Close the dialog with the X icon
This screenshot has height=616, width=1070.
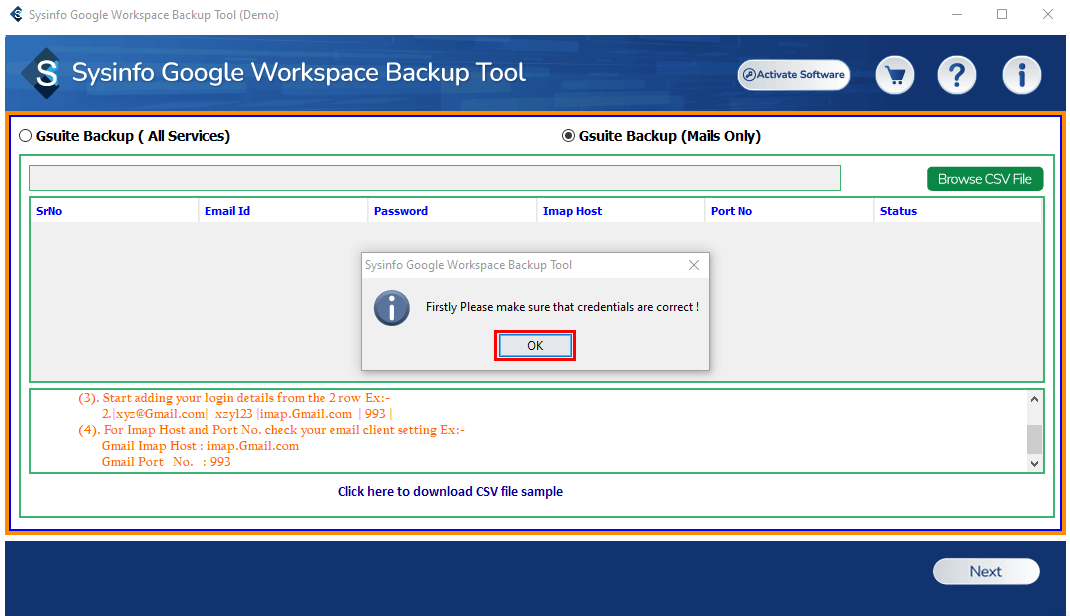coord(694,265)
